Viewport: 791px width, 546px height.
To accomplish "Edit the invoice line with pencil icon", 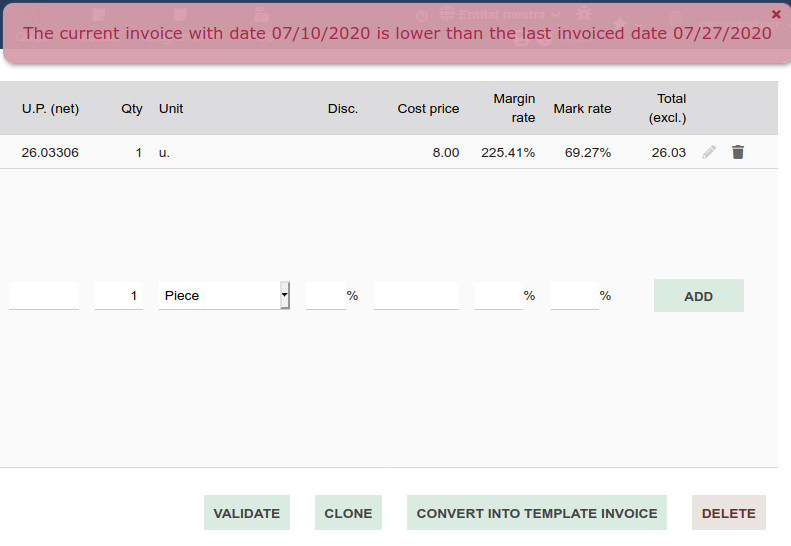I will 709,152.
